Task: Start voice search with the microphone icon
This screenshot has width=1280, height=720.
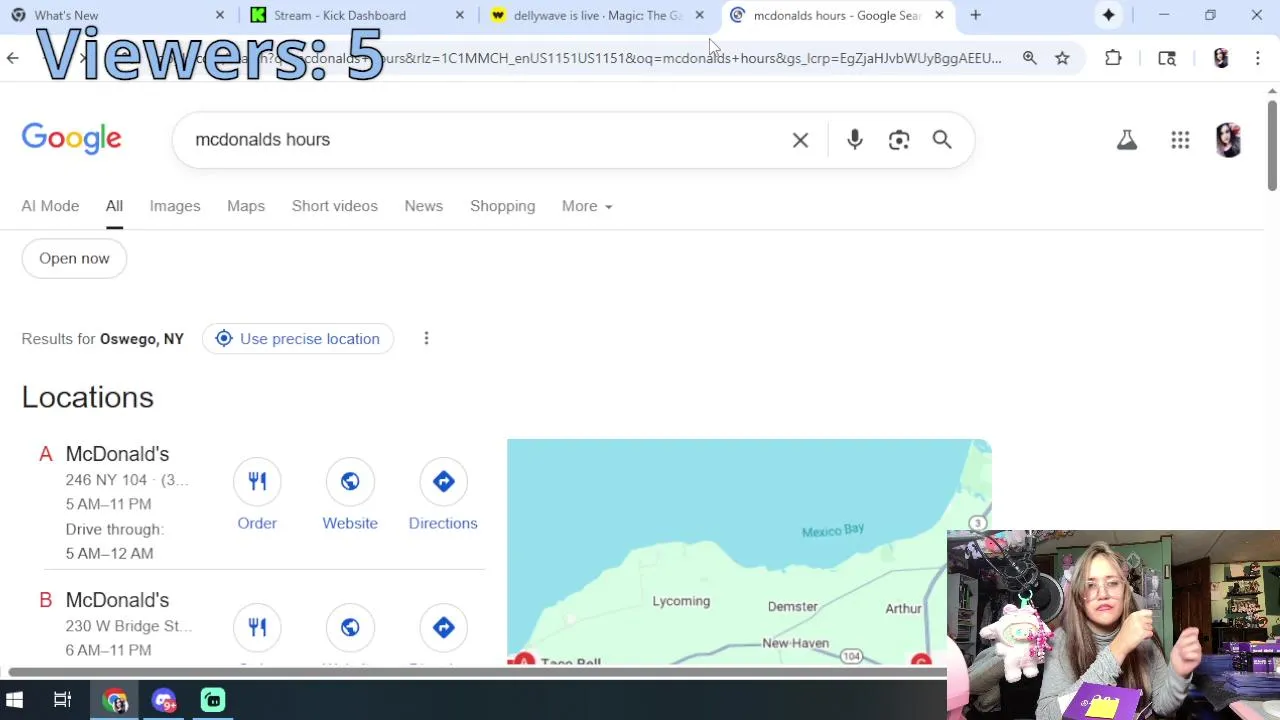Action: [855, 140]
